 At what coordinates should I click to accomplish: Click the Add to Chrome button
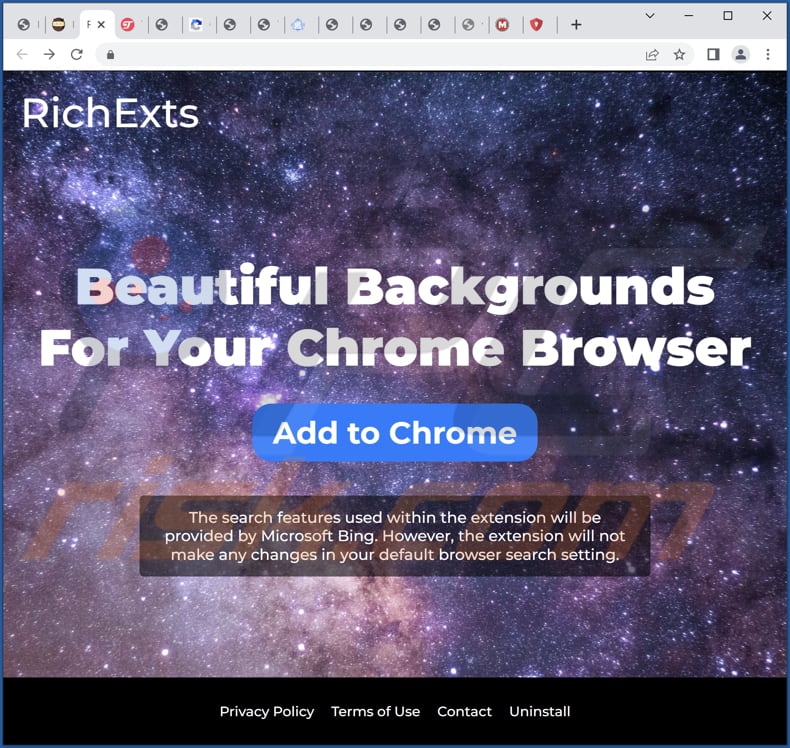coord(394,433)
